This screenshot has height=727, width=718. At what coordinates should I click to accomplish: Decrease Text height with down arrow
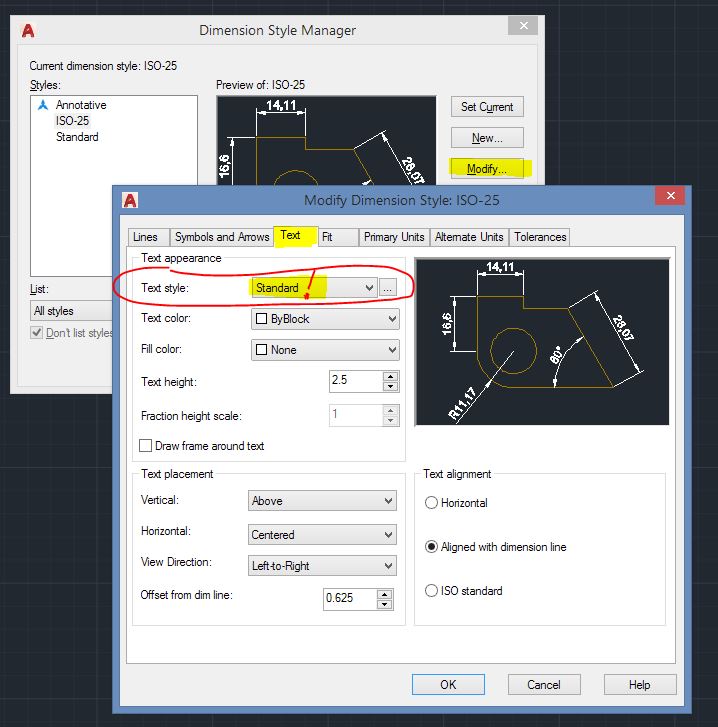pos(391,387)
